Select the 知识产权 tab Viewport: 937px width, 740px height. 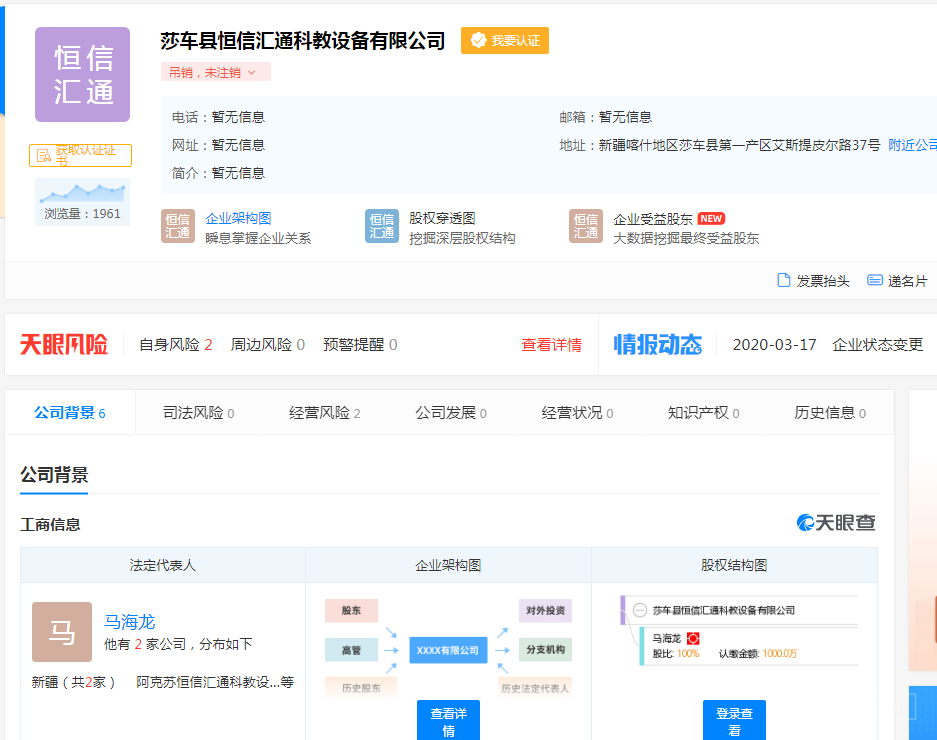tap(702, 413)
